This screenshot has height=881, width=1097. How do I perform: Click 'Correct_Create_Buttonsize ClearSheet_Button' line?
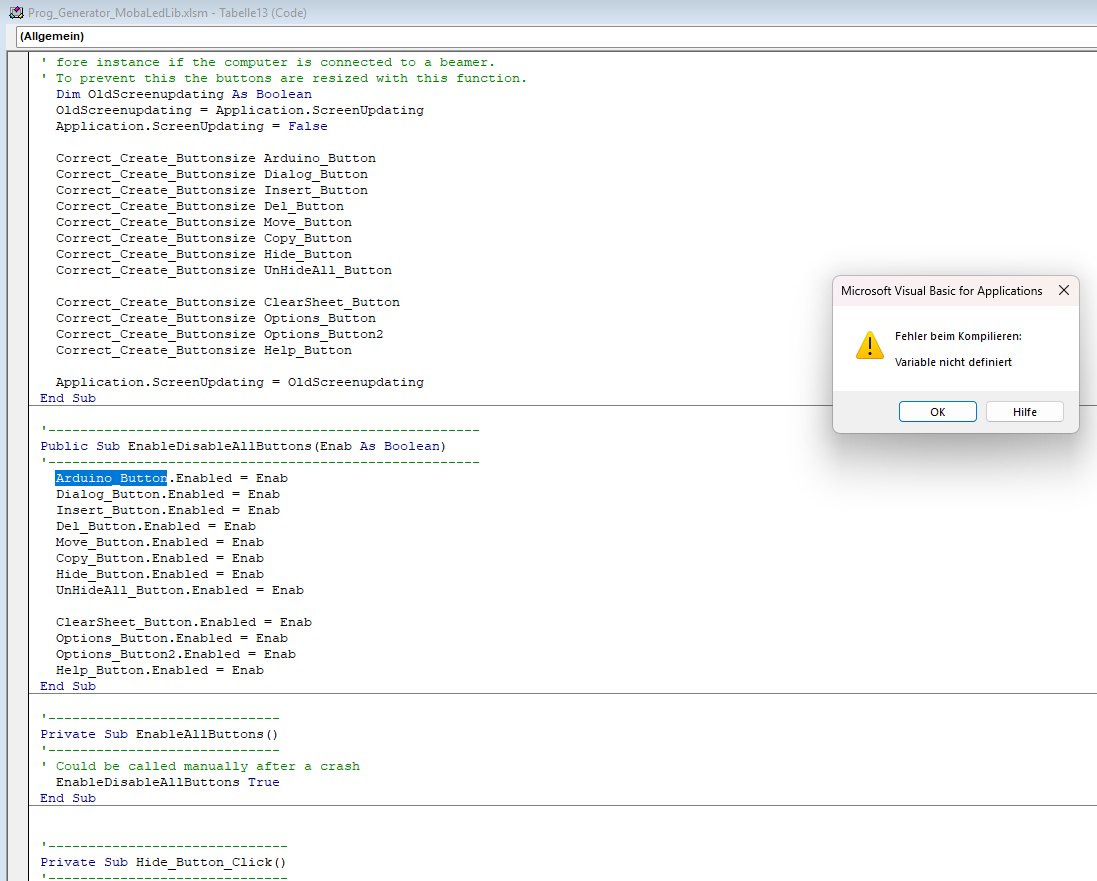pyautogui.click(x=227, y=302)
